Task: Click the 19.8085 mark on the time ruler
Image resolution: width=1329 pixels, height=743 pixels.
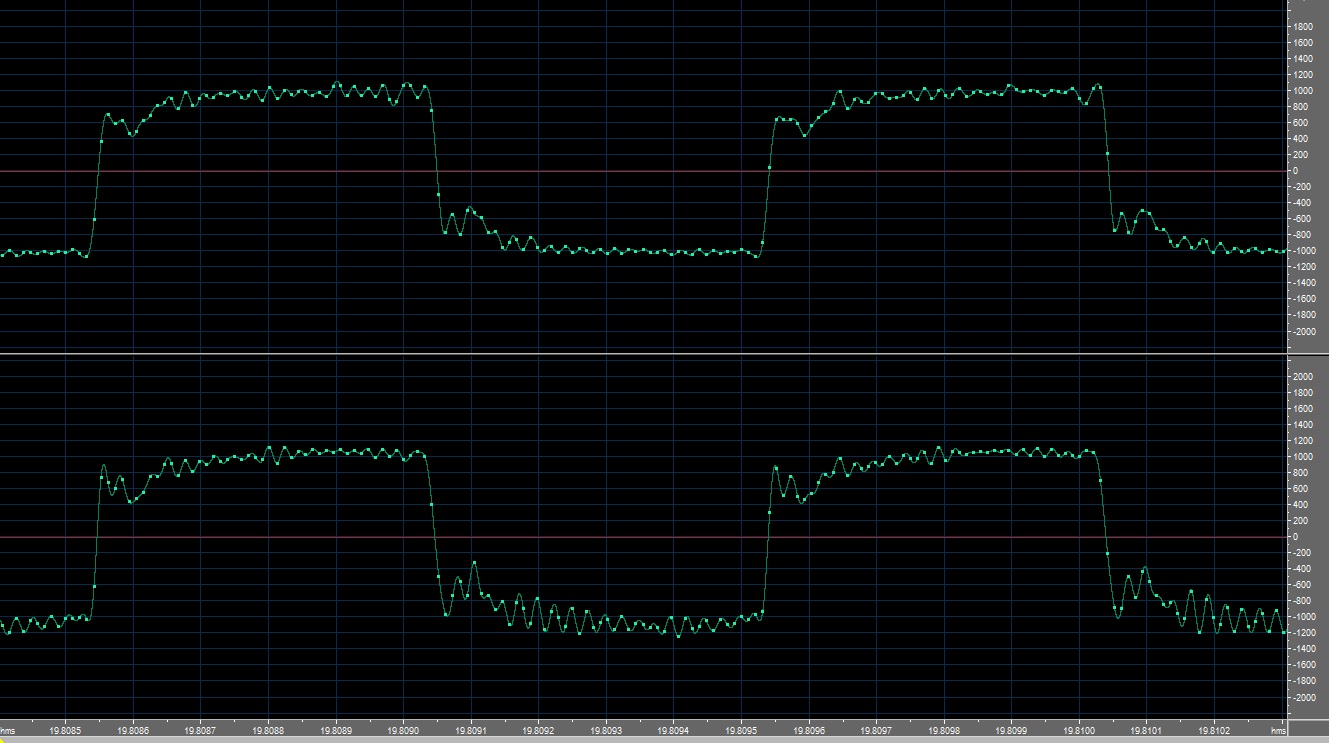Action: coord(65,731)
